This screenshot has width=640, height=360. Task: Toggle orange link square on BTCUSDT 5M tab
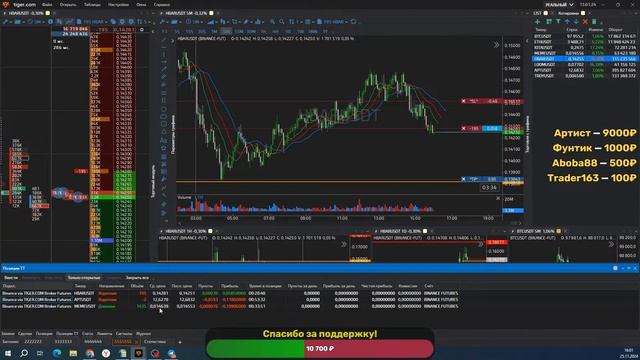pos(558,231)
